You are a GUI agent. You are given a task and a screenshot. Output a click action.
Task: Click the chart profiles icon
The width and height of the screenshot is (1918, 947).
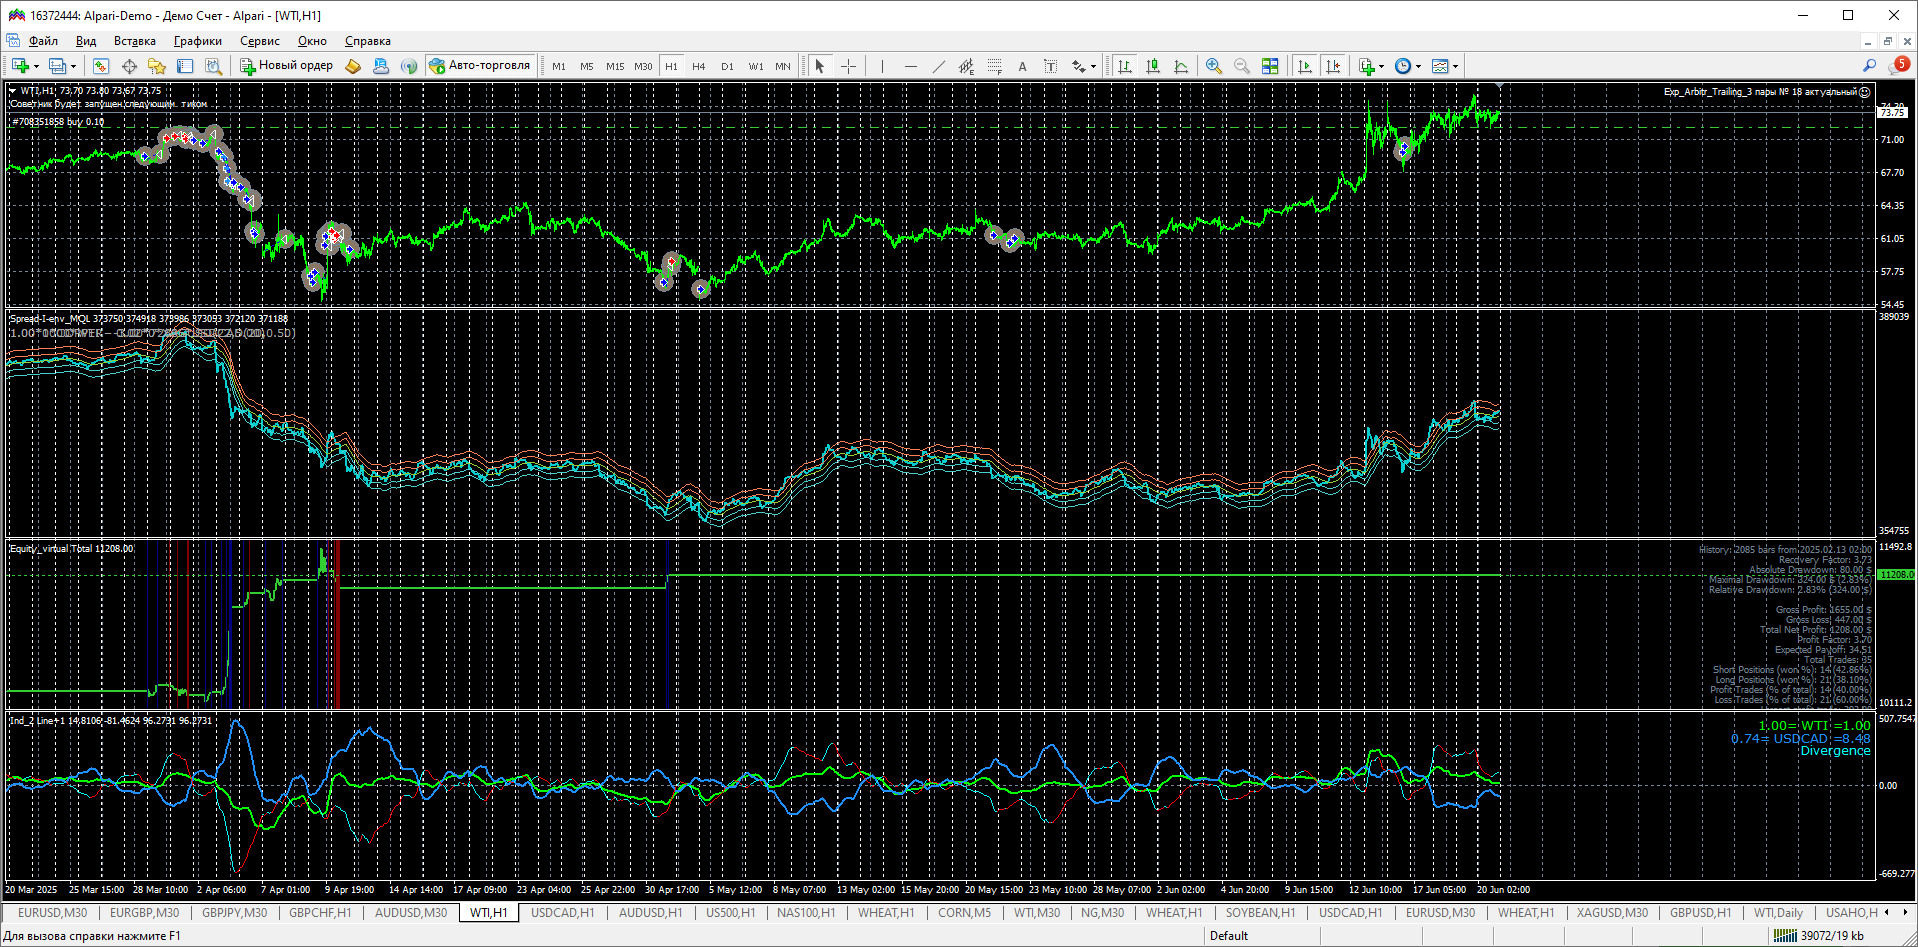pos(57,66)
